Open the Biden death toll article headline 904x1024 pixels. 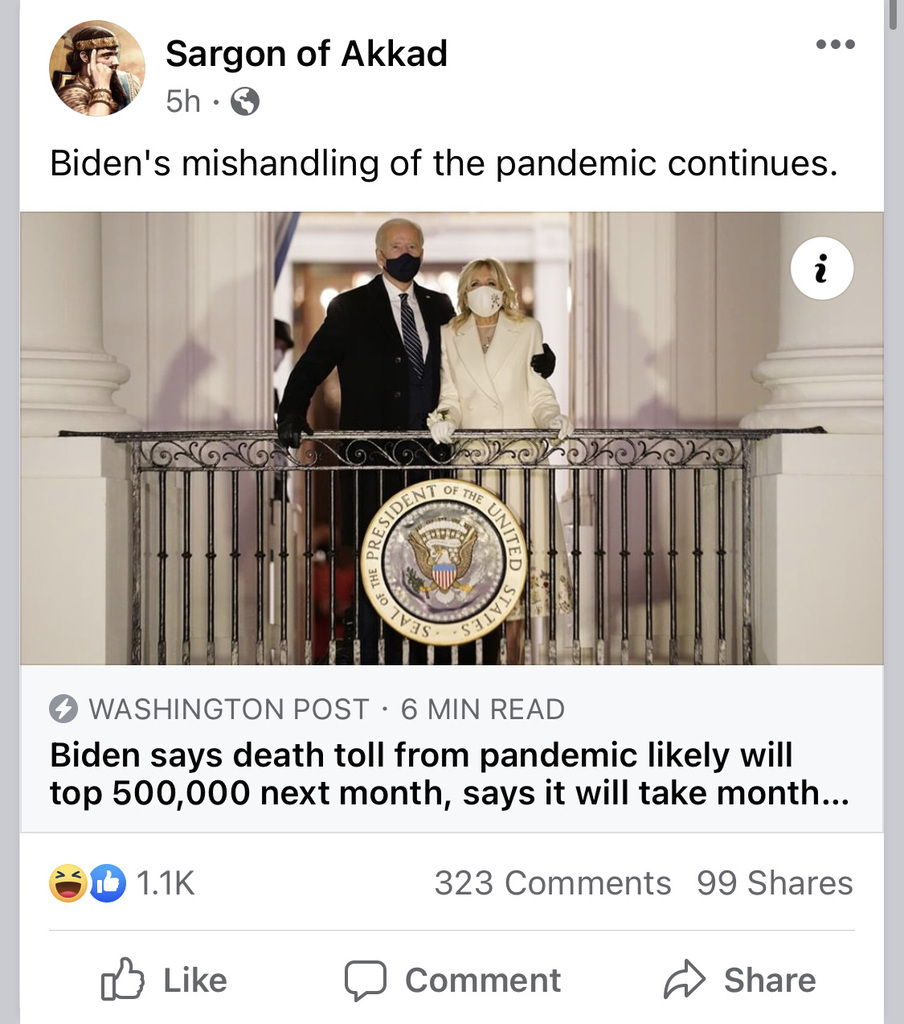click(449, 774)
